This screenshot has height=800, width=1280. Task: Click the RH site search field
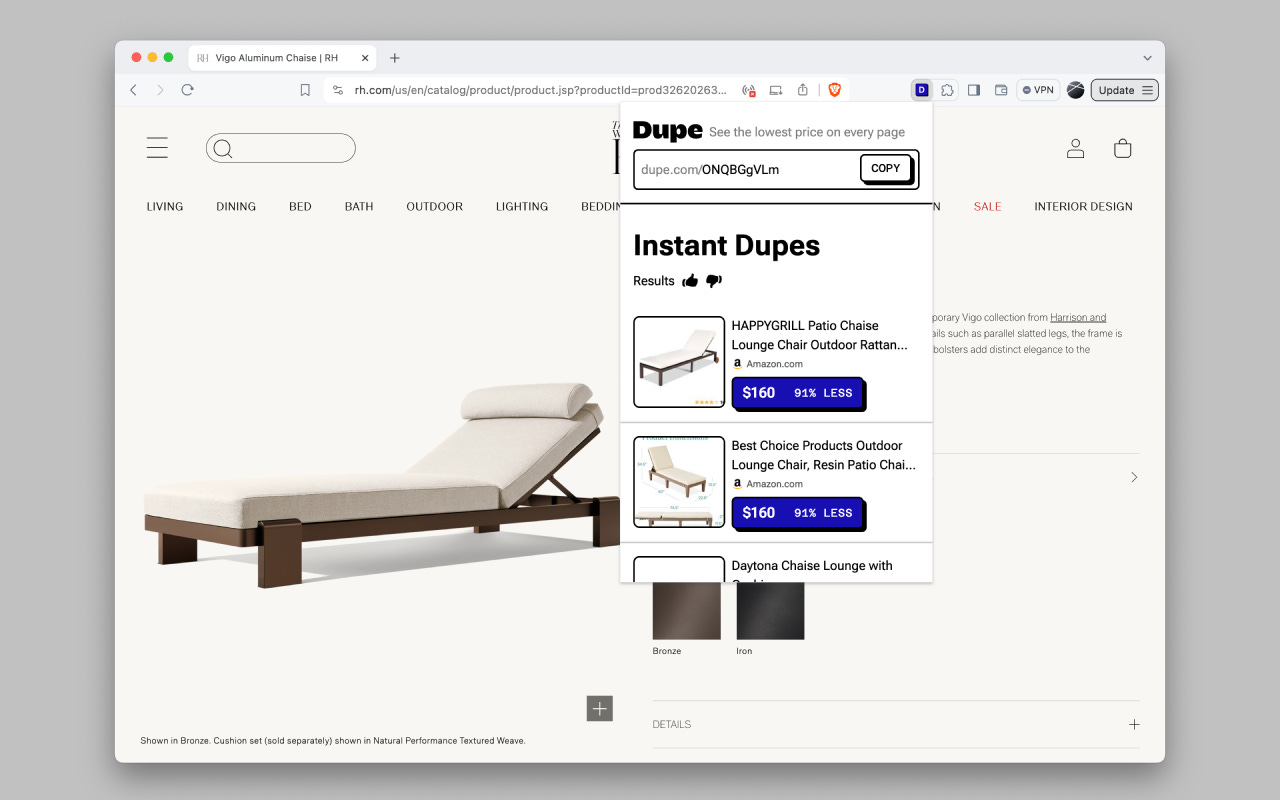[x=281, y=148]
